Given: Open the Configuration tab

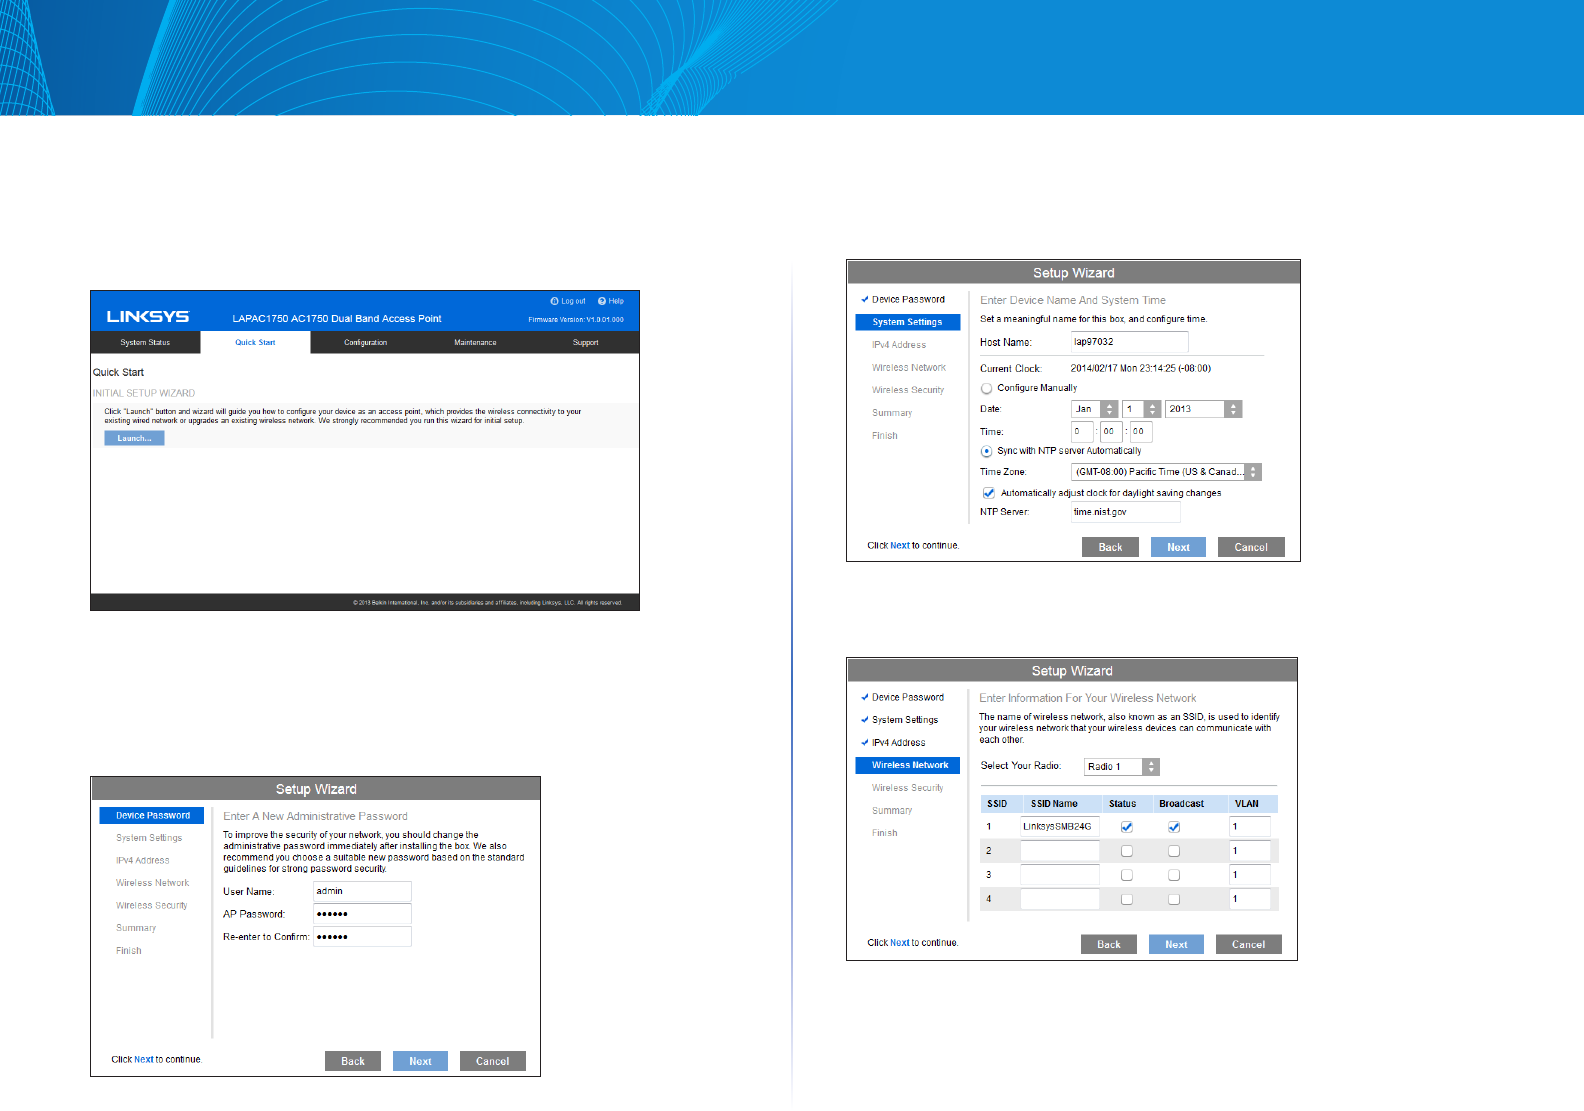Looking at the screenshot, I should 365,343.
